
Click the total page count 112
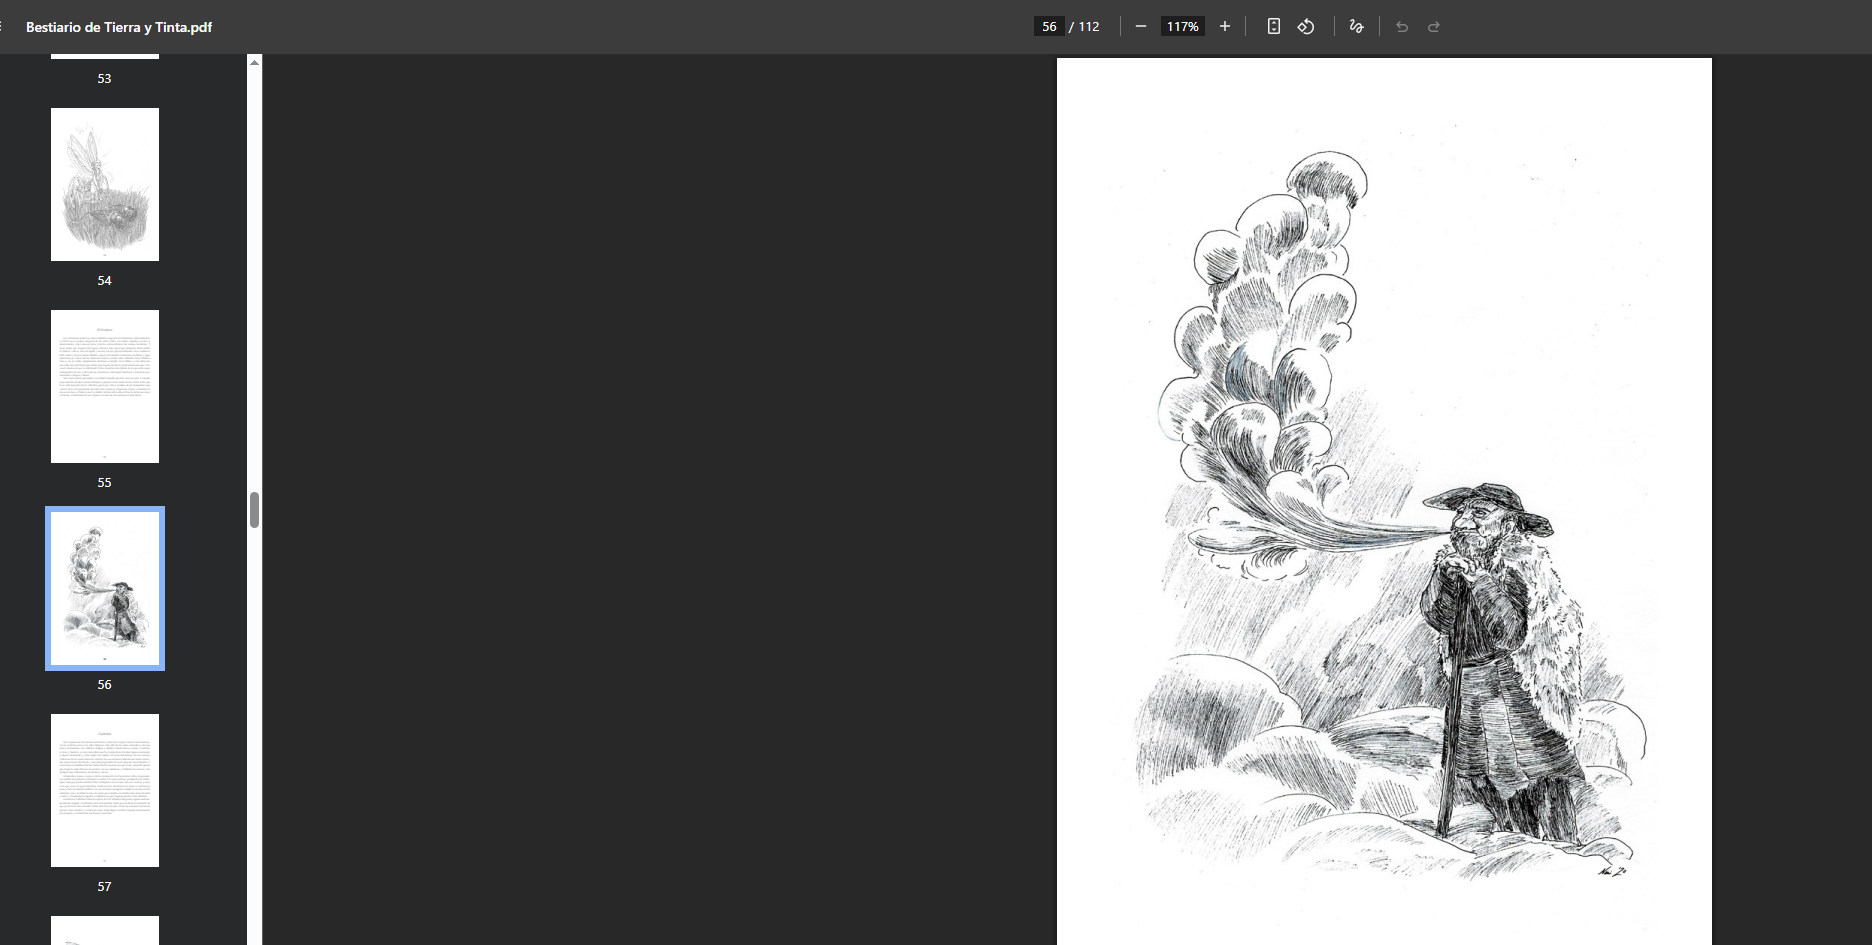1089,27
